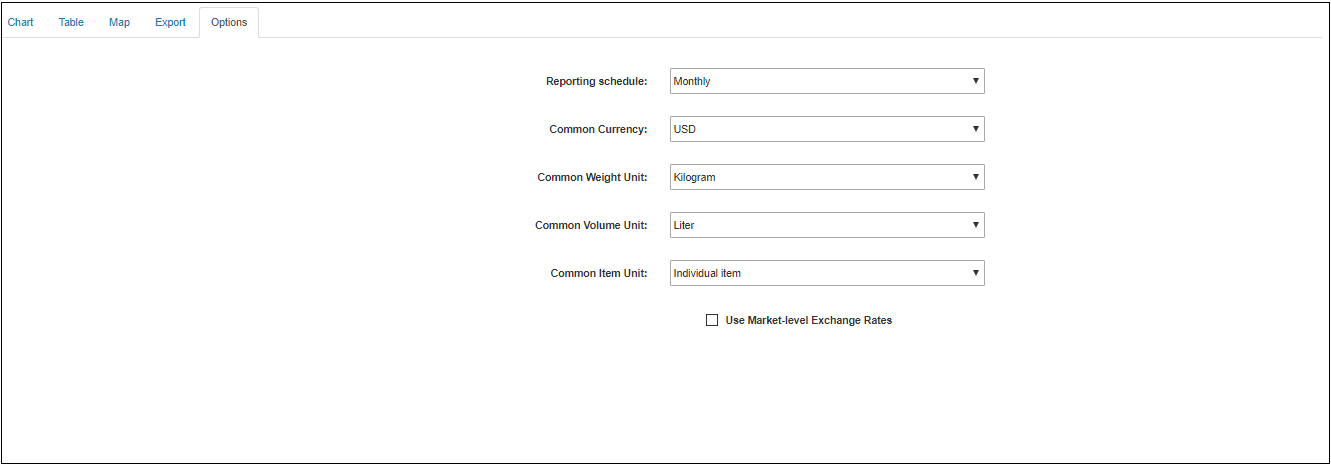The height and width of the screenshot is (464, 1331).
Task: Click the arrow icon on Volume Unit select
Action: pyautogui.click(x=975, y=225)
